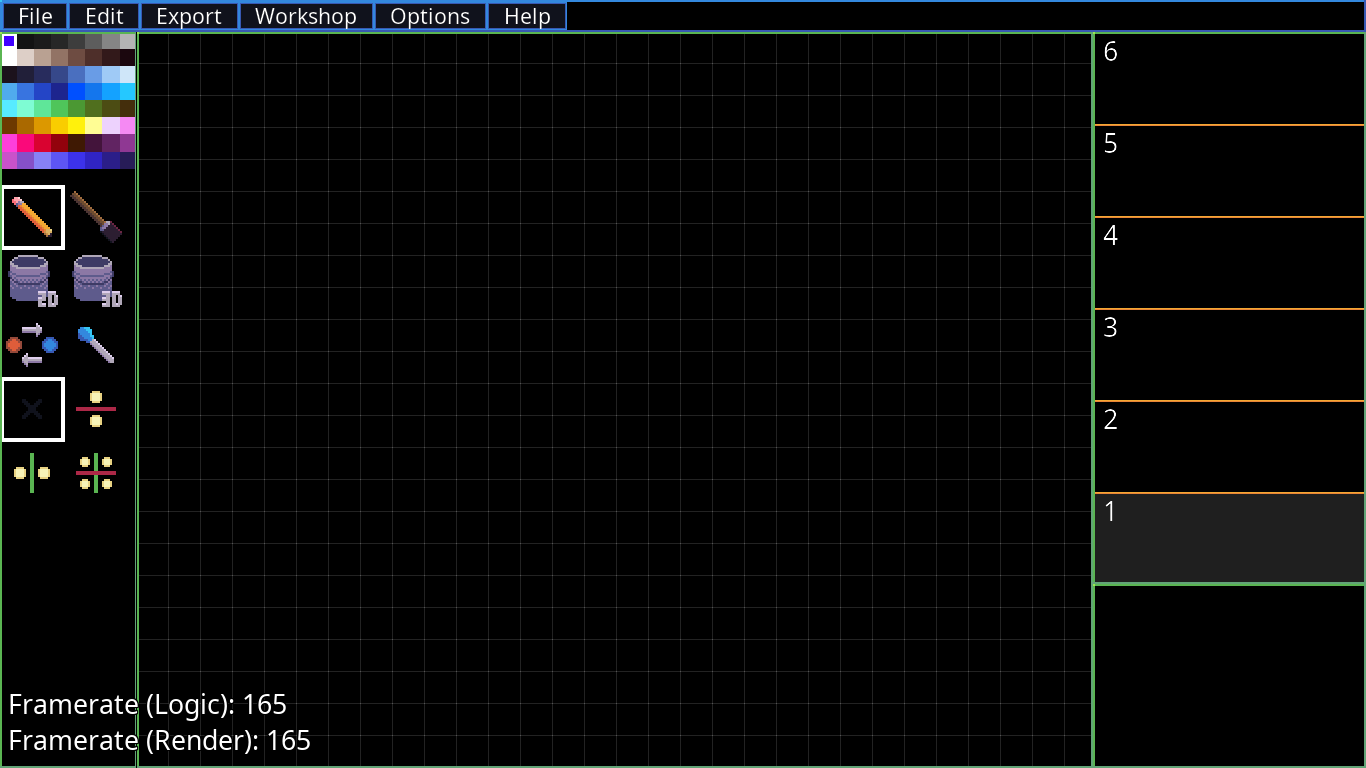Screen dimensions: 1366x768
Task: Select the Brush tool
Action: point(96,217)
